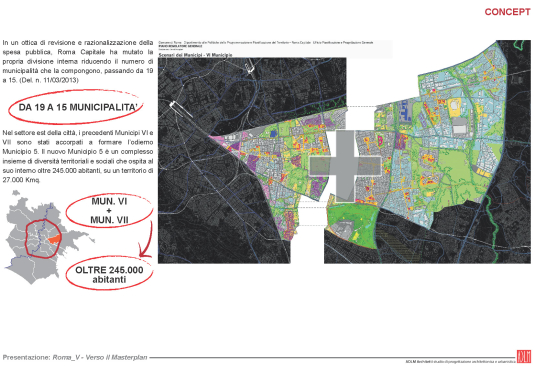Click the 'MUN. VI + MUN. VII' oval
The image size is (535, 368).
(x=109, y=210)
